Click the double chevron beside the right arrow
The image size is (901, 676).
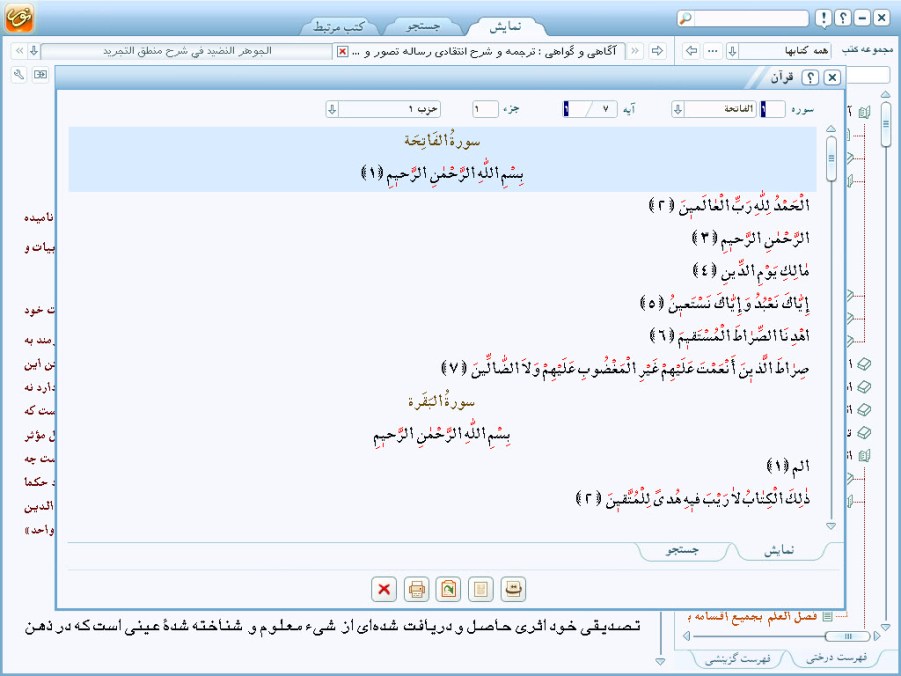(x=635, y=51)
